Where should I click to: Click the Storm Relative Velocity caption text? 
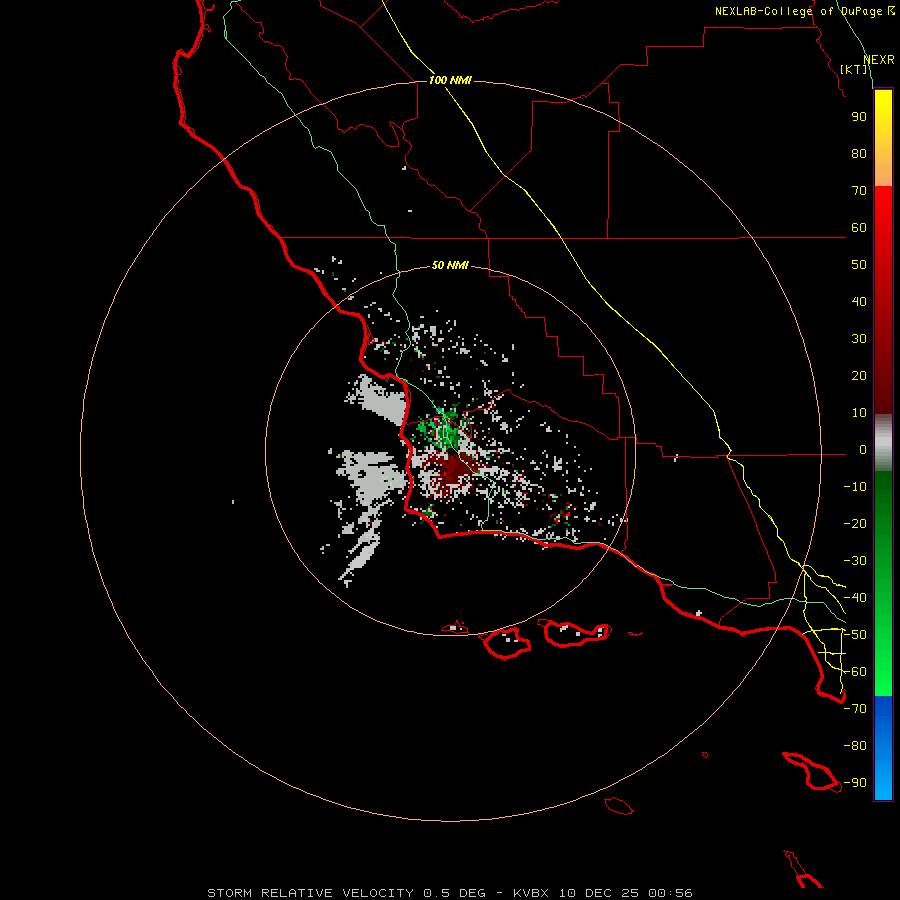[x=450, y=893]
